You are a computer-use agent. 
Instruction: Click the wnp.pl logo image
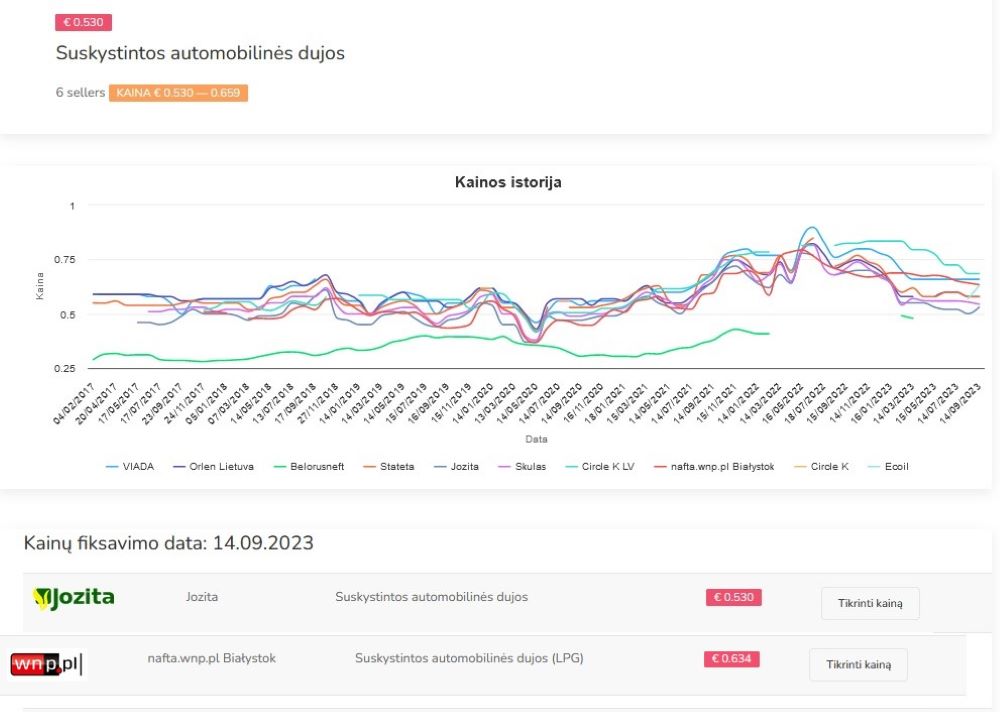click(46, 664)
